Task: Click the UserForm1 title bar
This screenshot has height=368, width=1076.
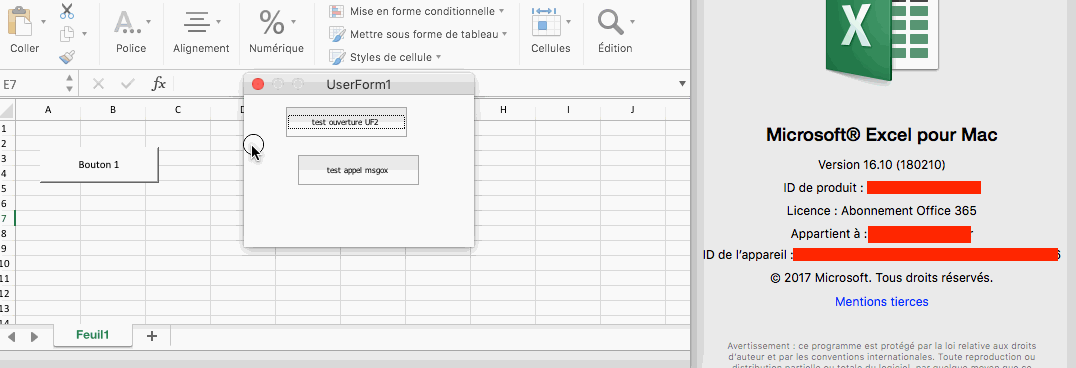Action: 359,84
